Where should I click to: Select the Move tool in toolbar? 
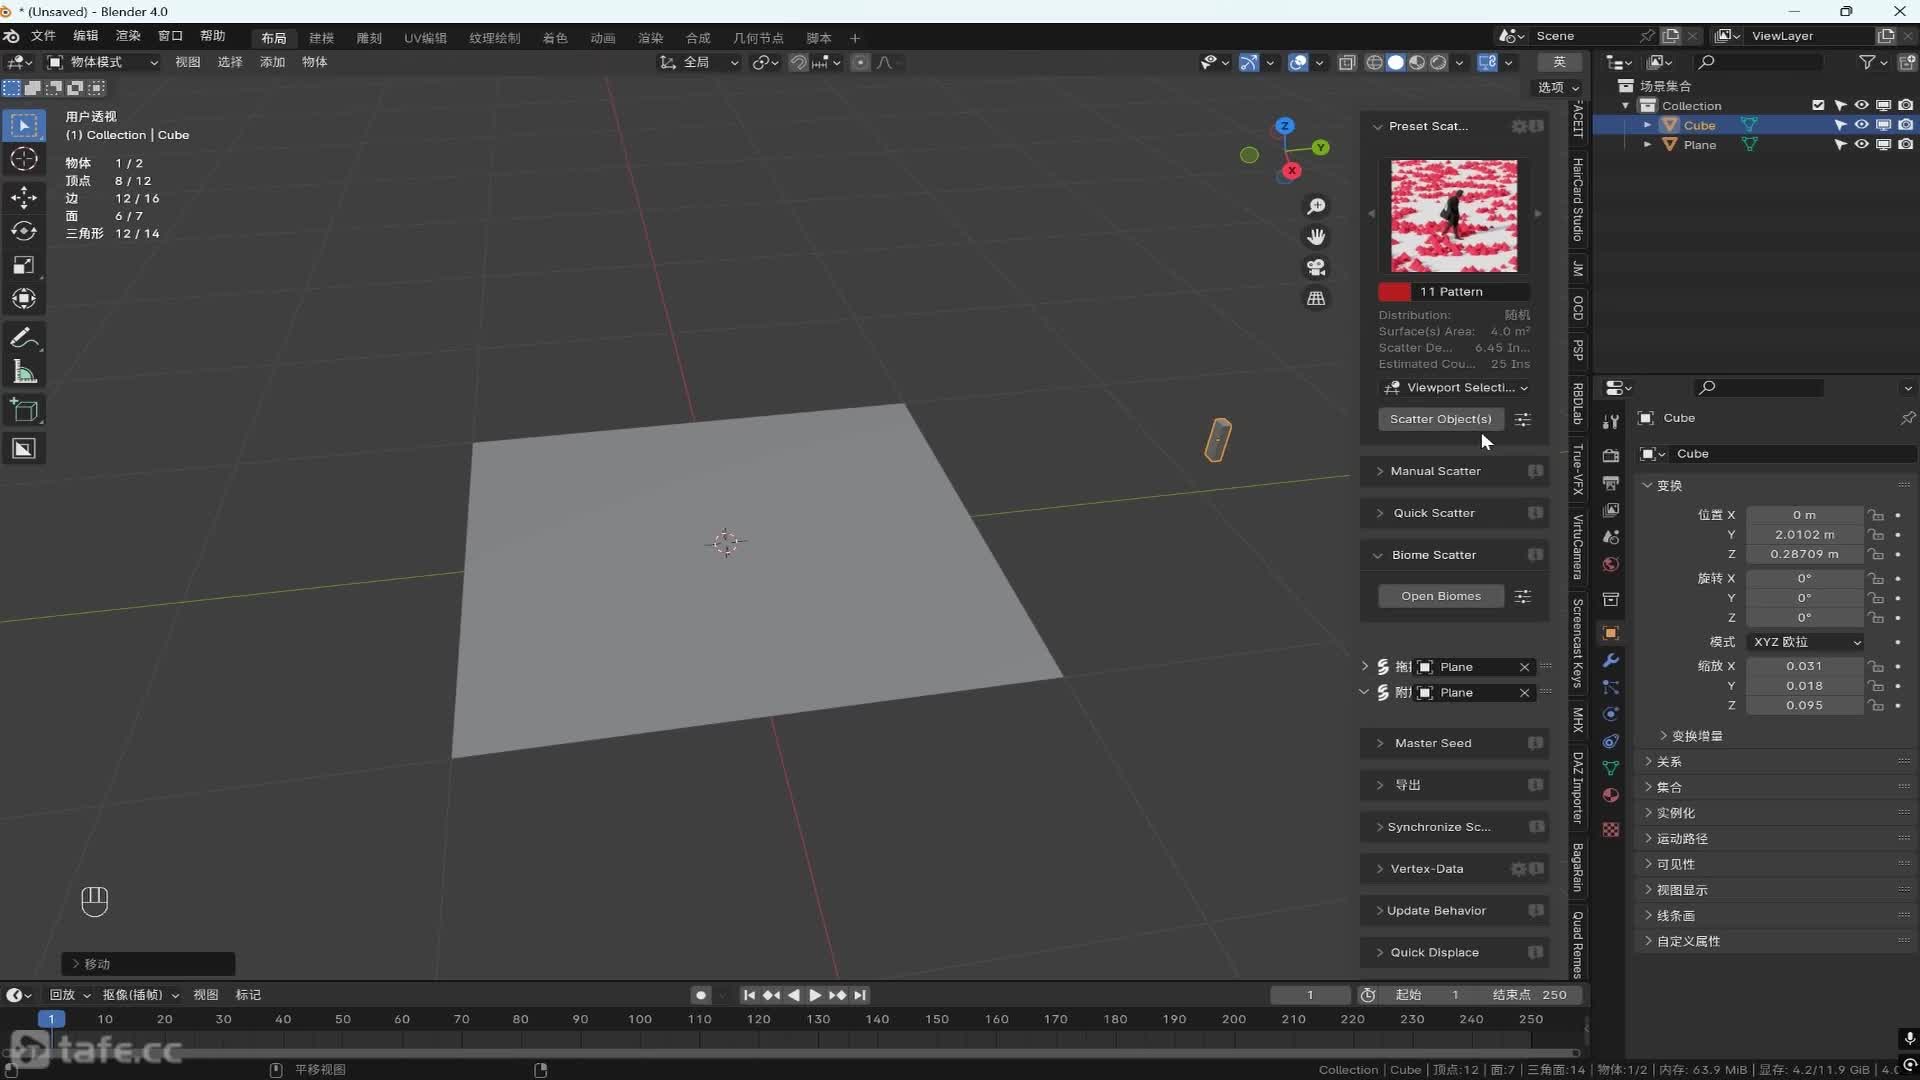click(24, 197)
